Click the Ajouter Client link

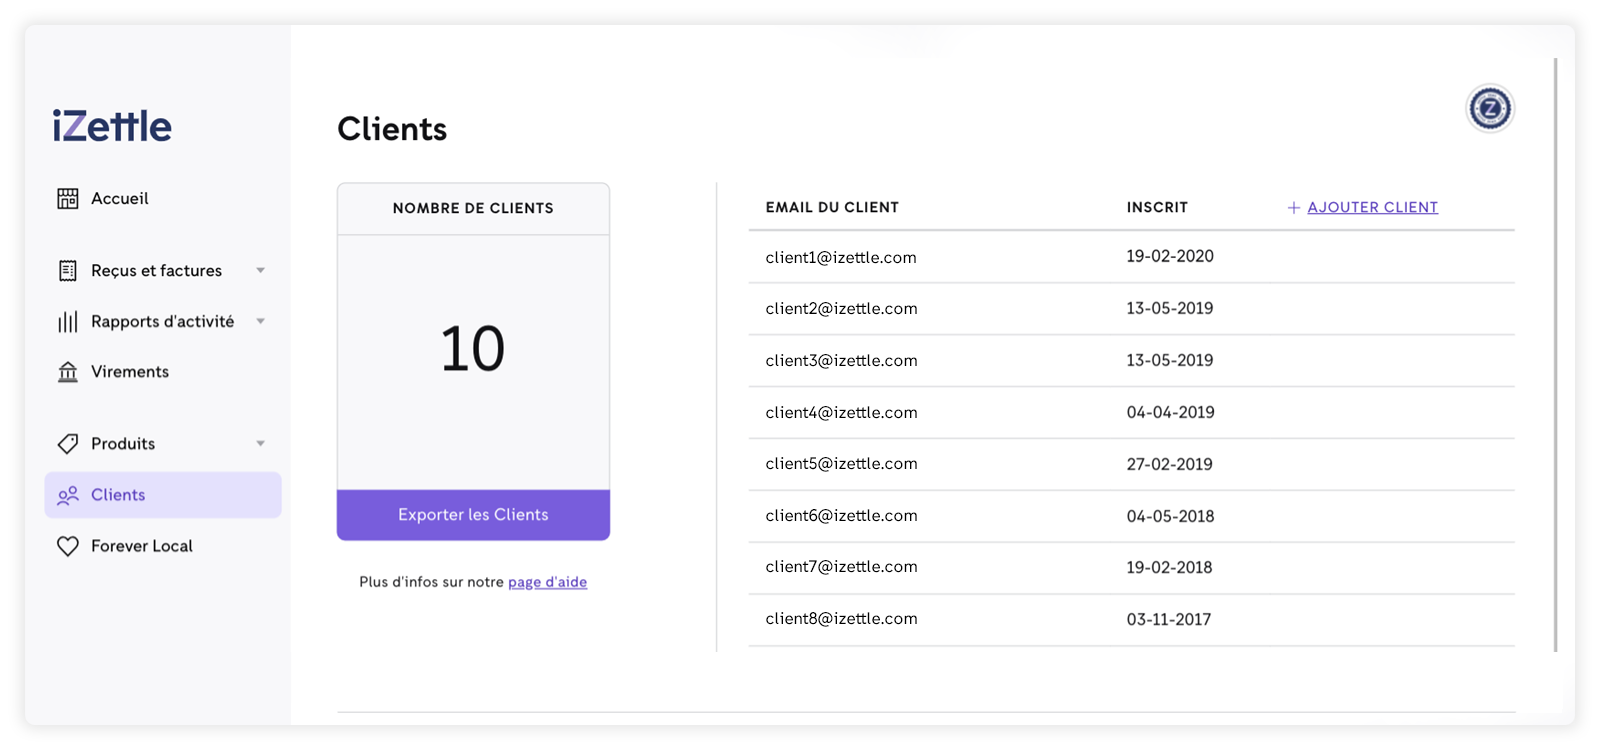(x=1372, y=208)
